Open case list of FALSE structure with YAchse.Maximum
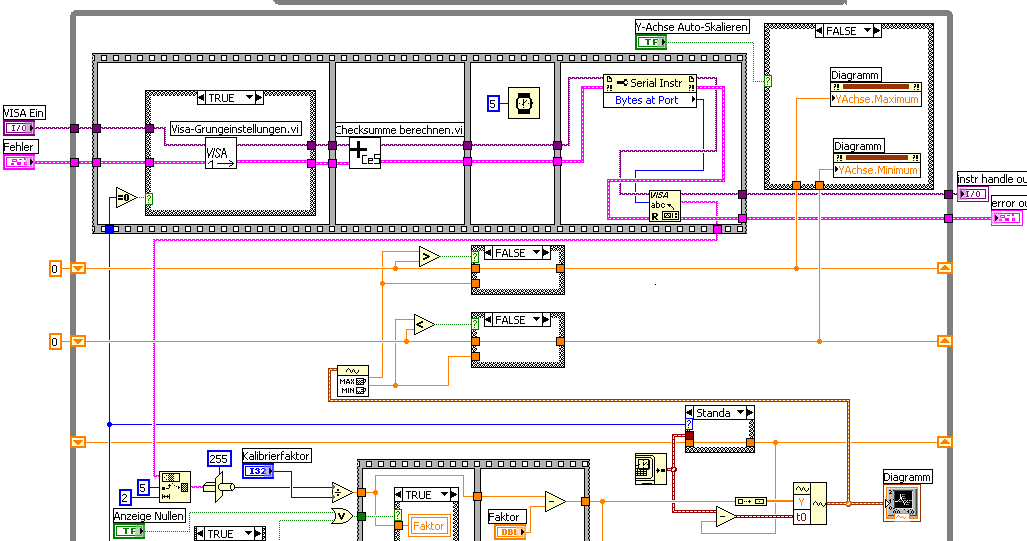 [x=868, y=31]
